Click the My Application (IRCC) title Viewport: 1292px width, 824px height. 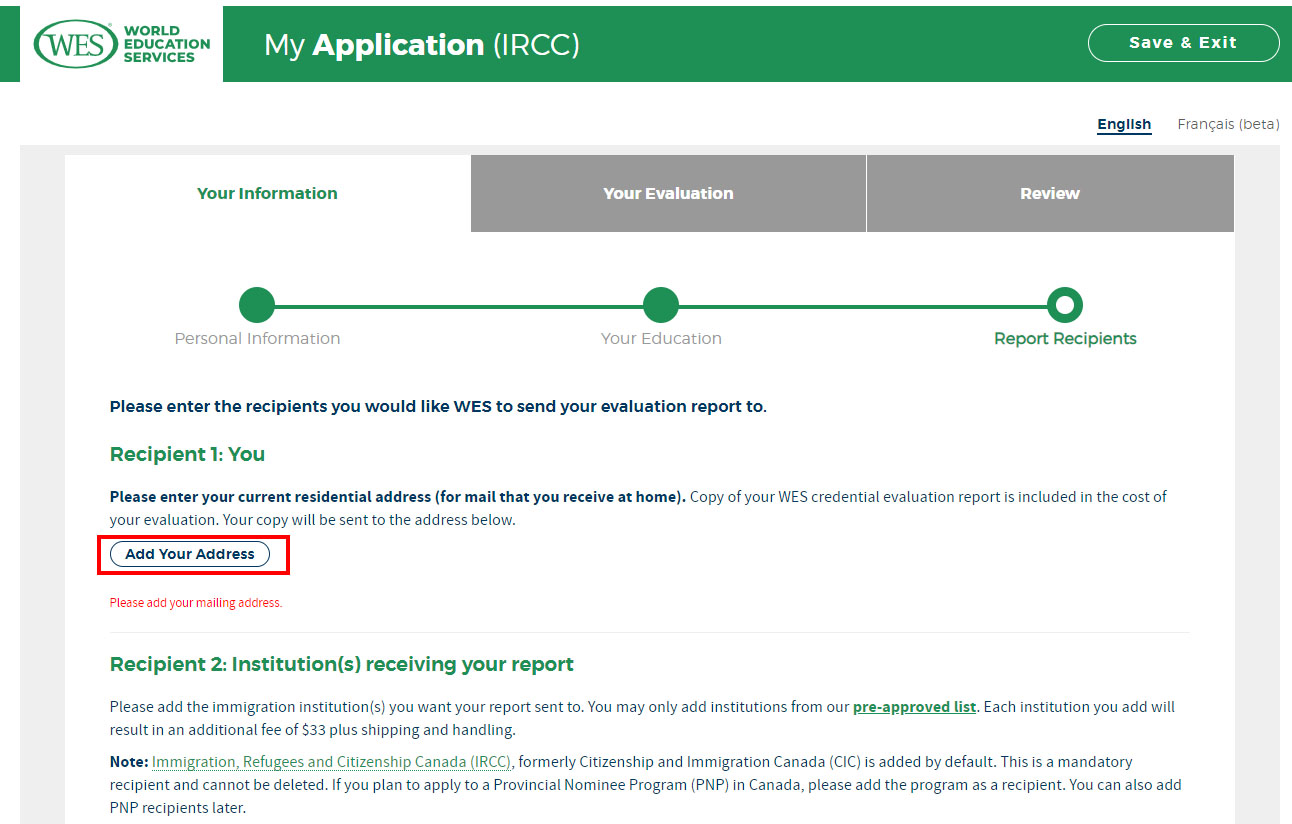422,45
